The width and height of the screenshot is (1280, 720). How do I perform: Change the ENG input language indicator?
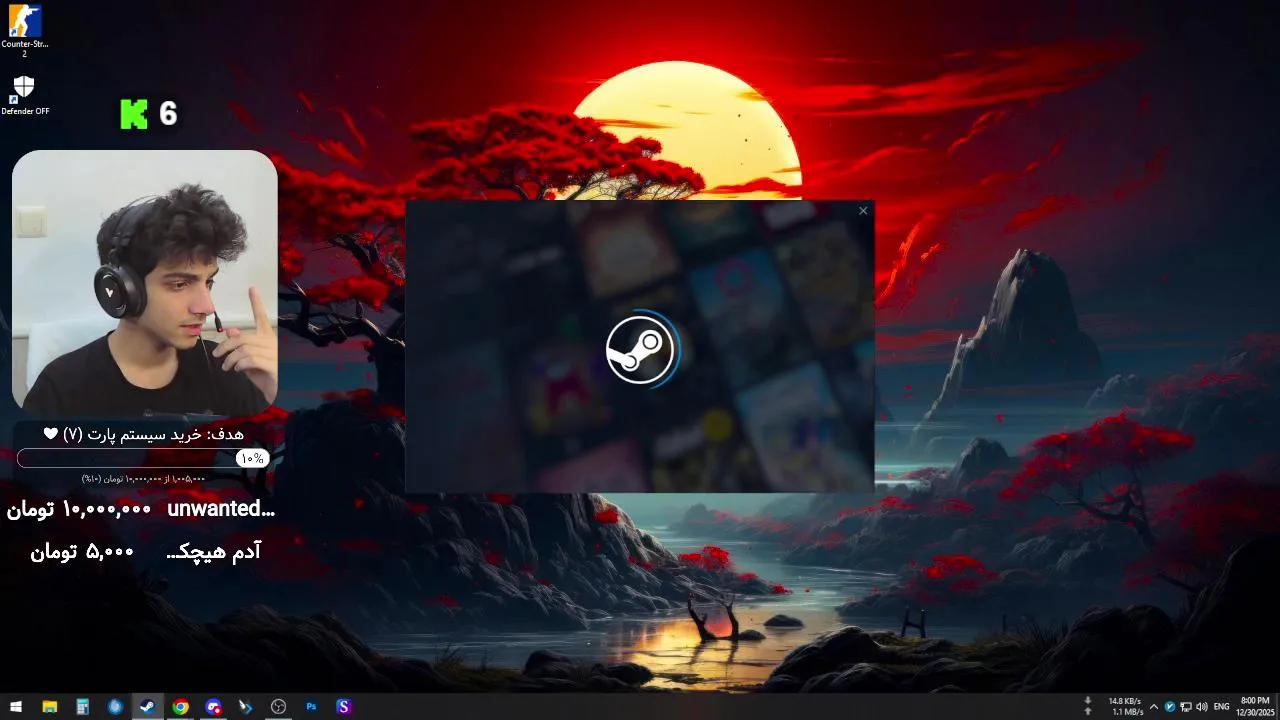pos(1221,706)
